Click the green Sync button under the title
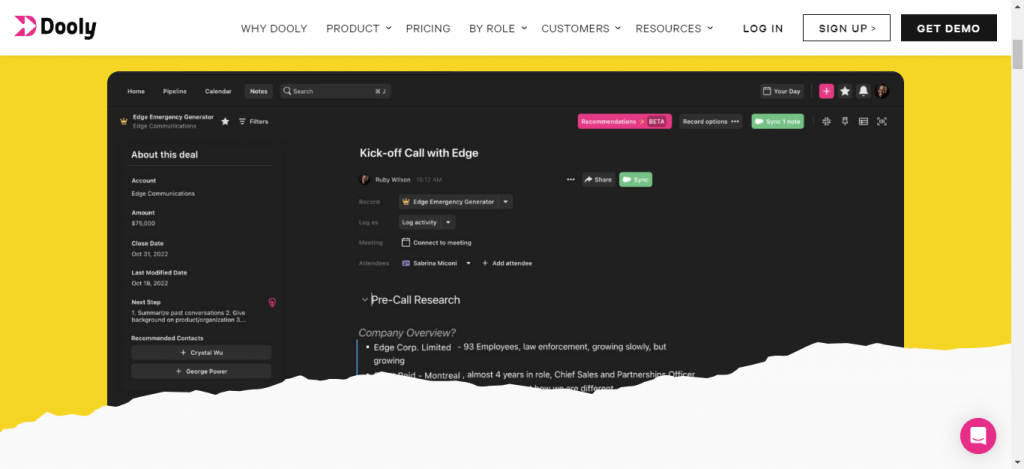Screen dimensions: 1024x469 635,180
